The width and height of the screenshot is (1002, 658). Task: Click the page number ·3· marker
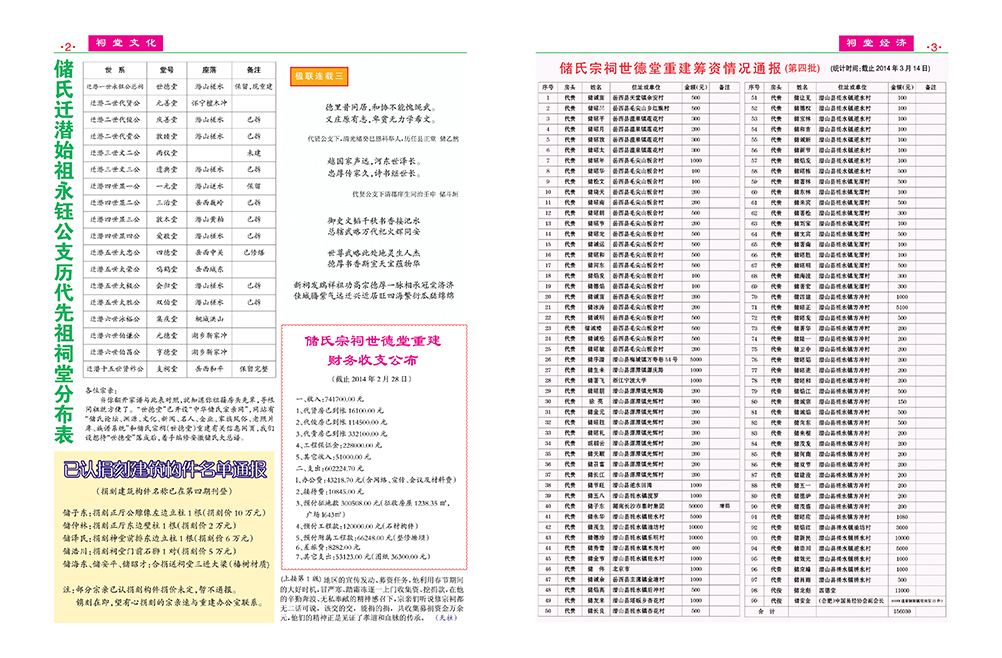934,47
